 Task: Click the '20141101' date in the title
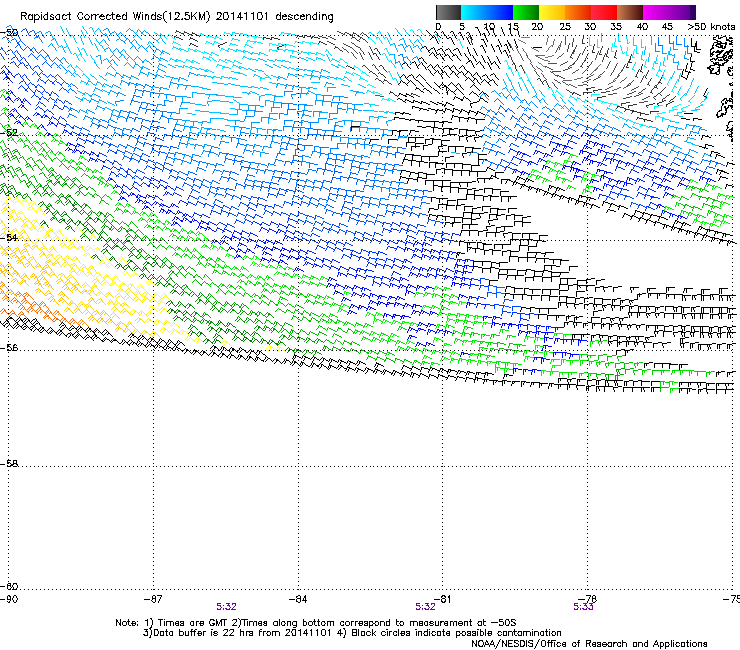click(242, 17)
